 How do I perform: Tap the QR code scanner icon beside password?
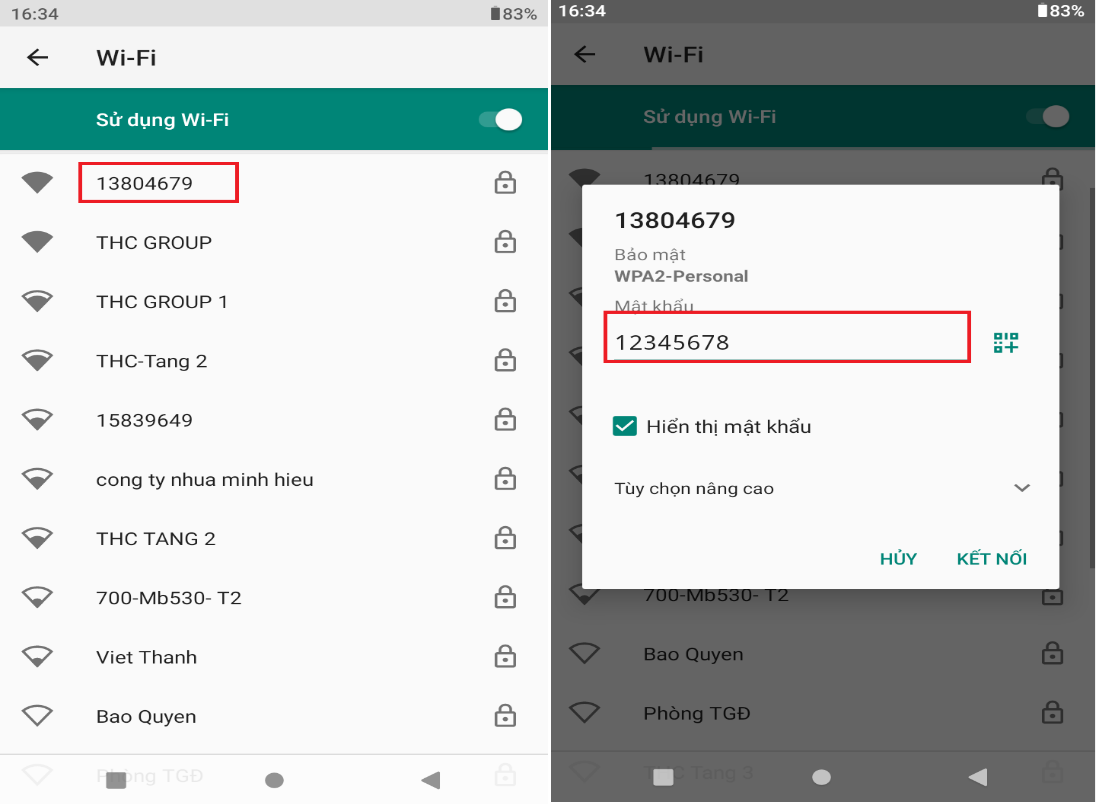1005,342
